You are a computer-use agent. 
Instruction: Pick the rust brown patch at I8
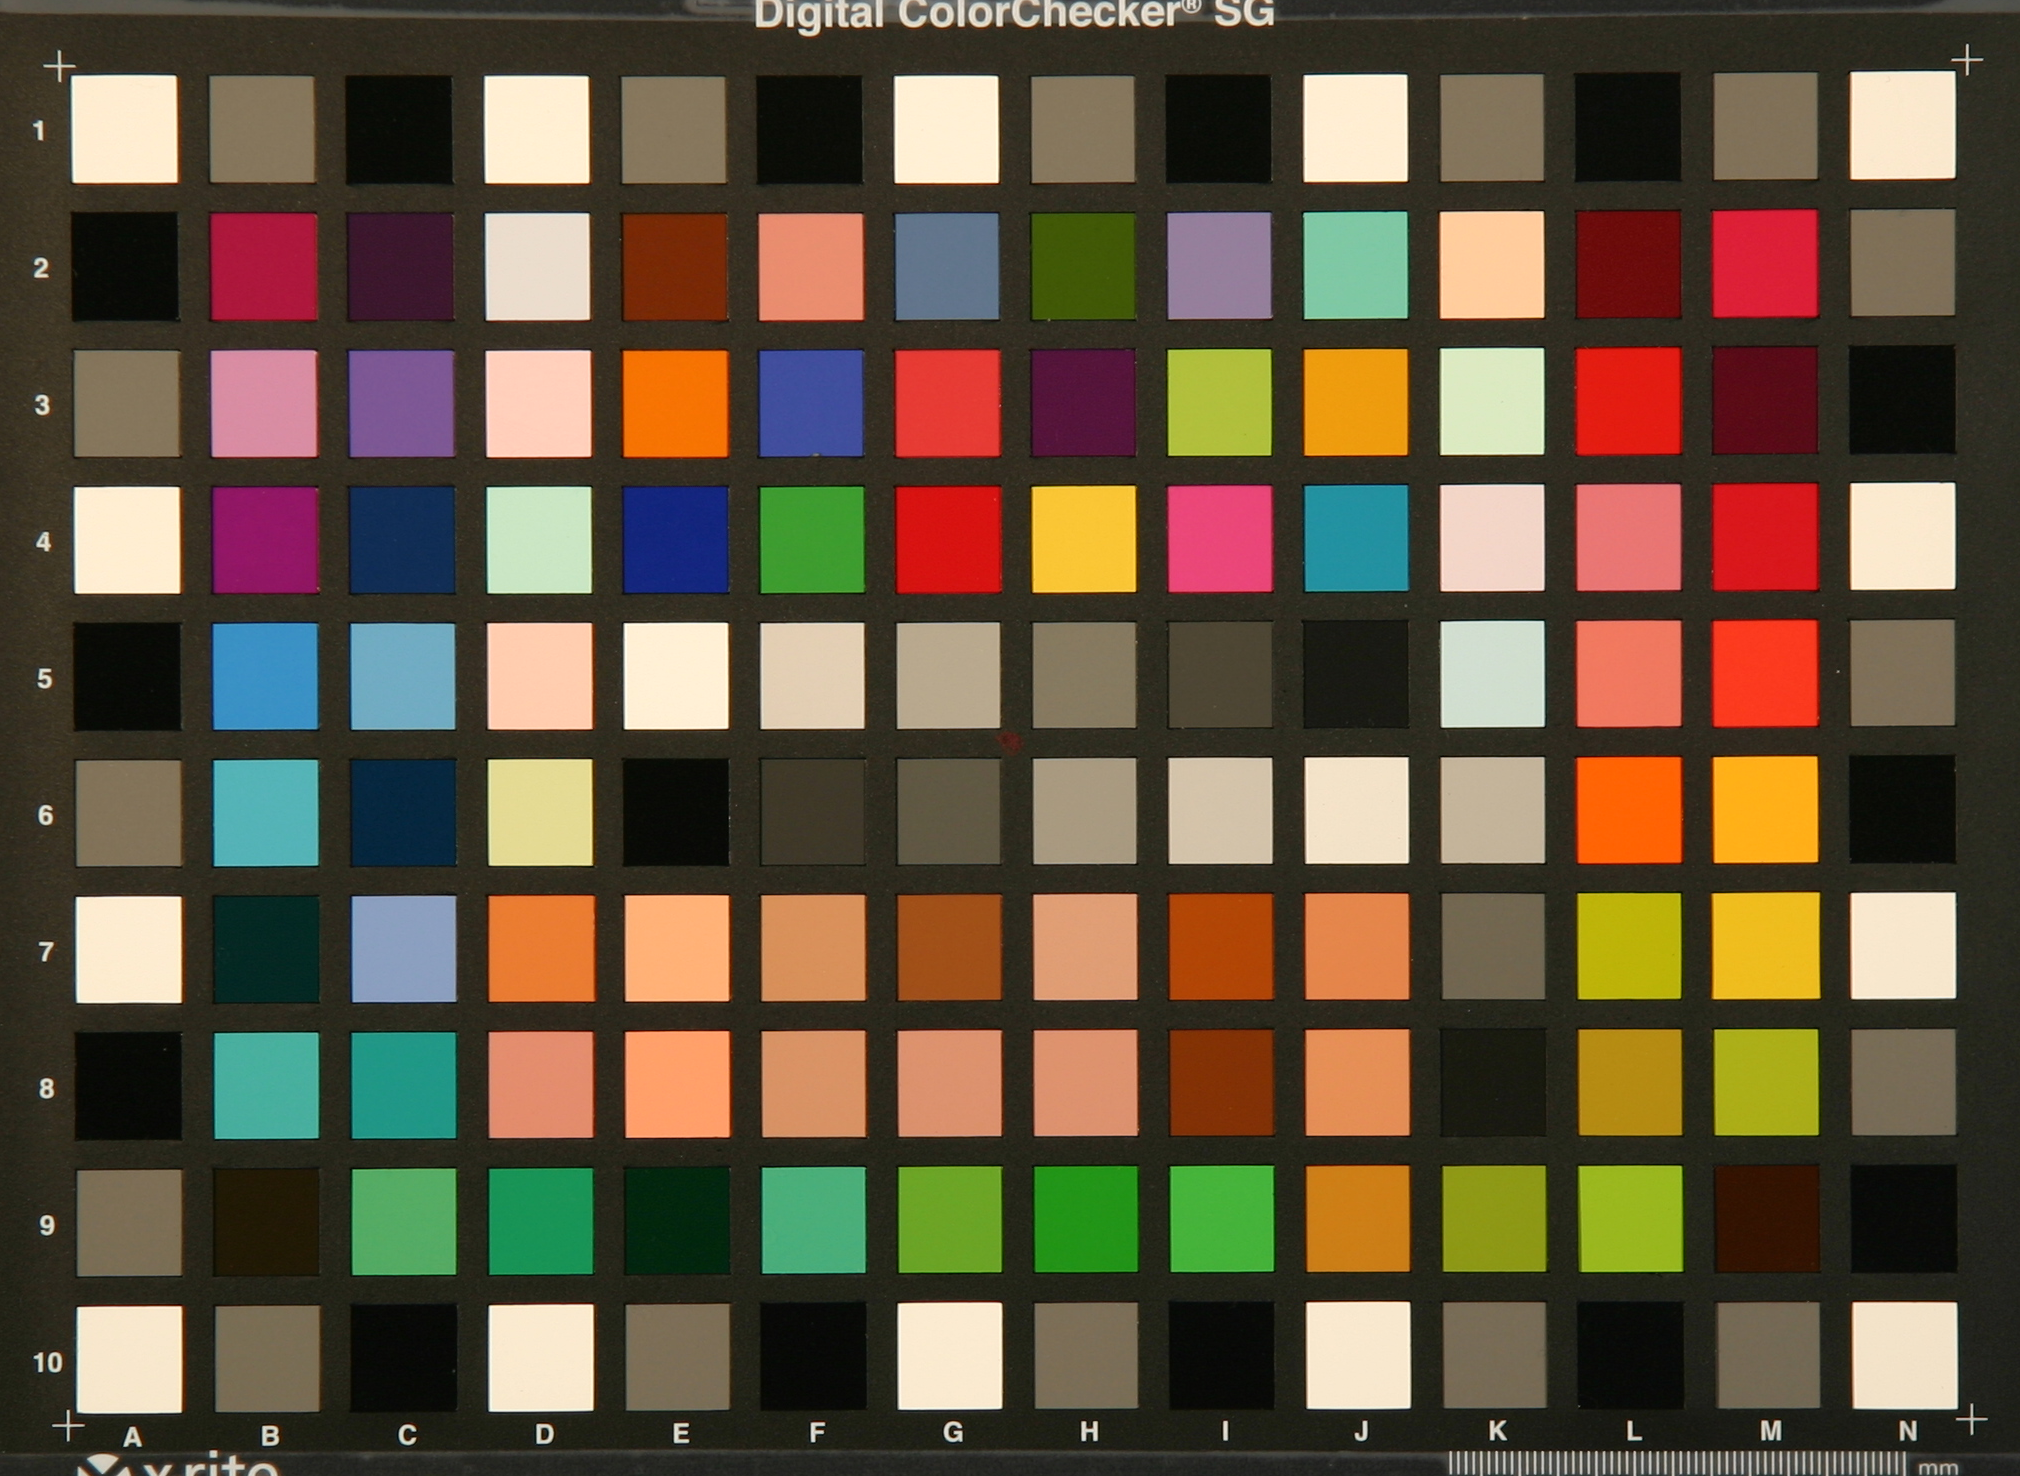pyautogui.click(x=1222, y=1083)
